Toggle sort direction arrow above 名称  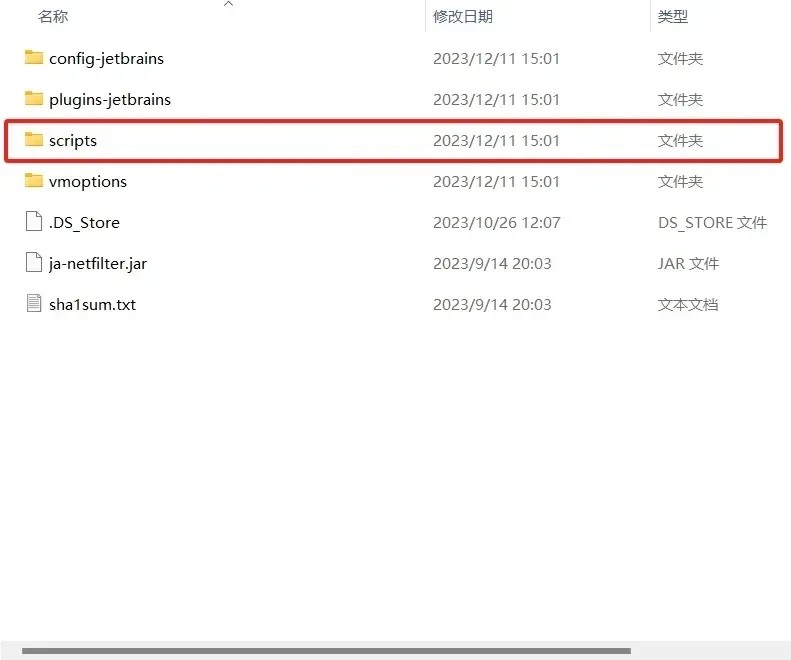coord(228,5)
